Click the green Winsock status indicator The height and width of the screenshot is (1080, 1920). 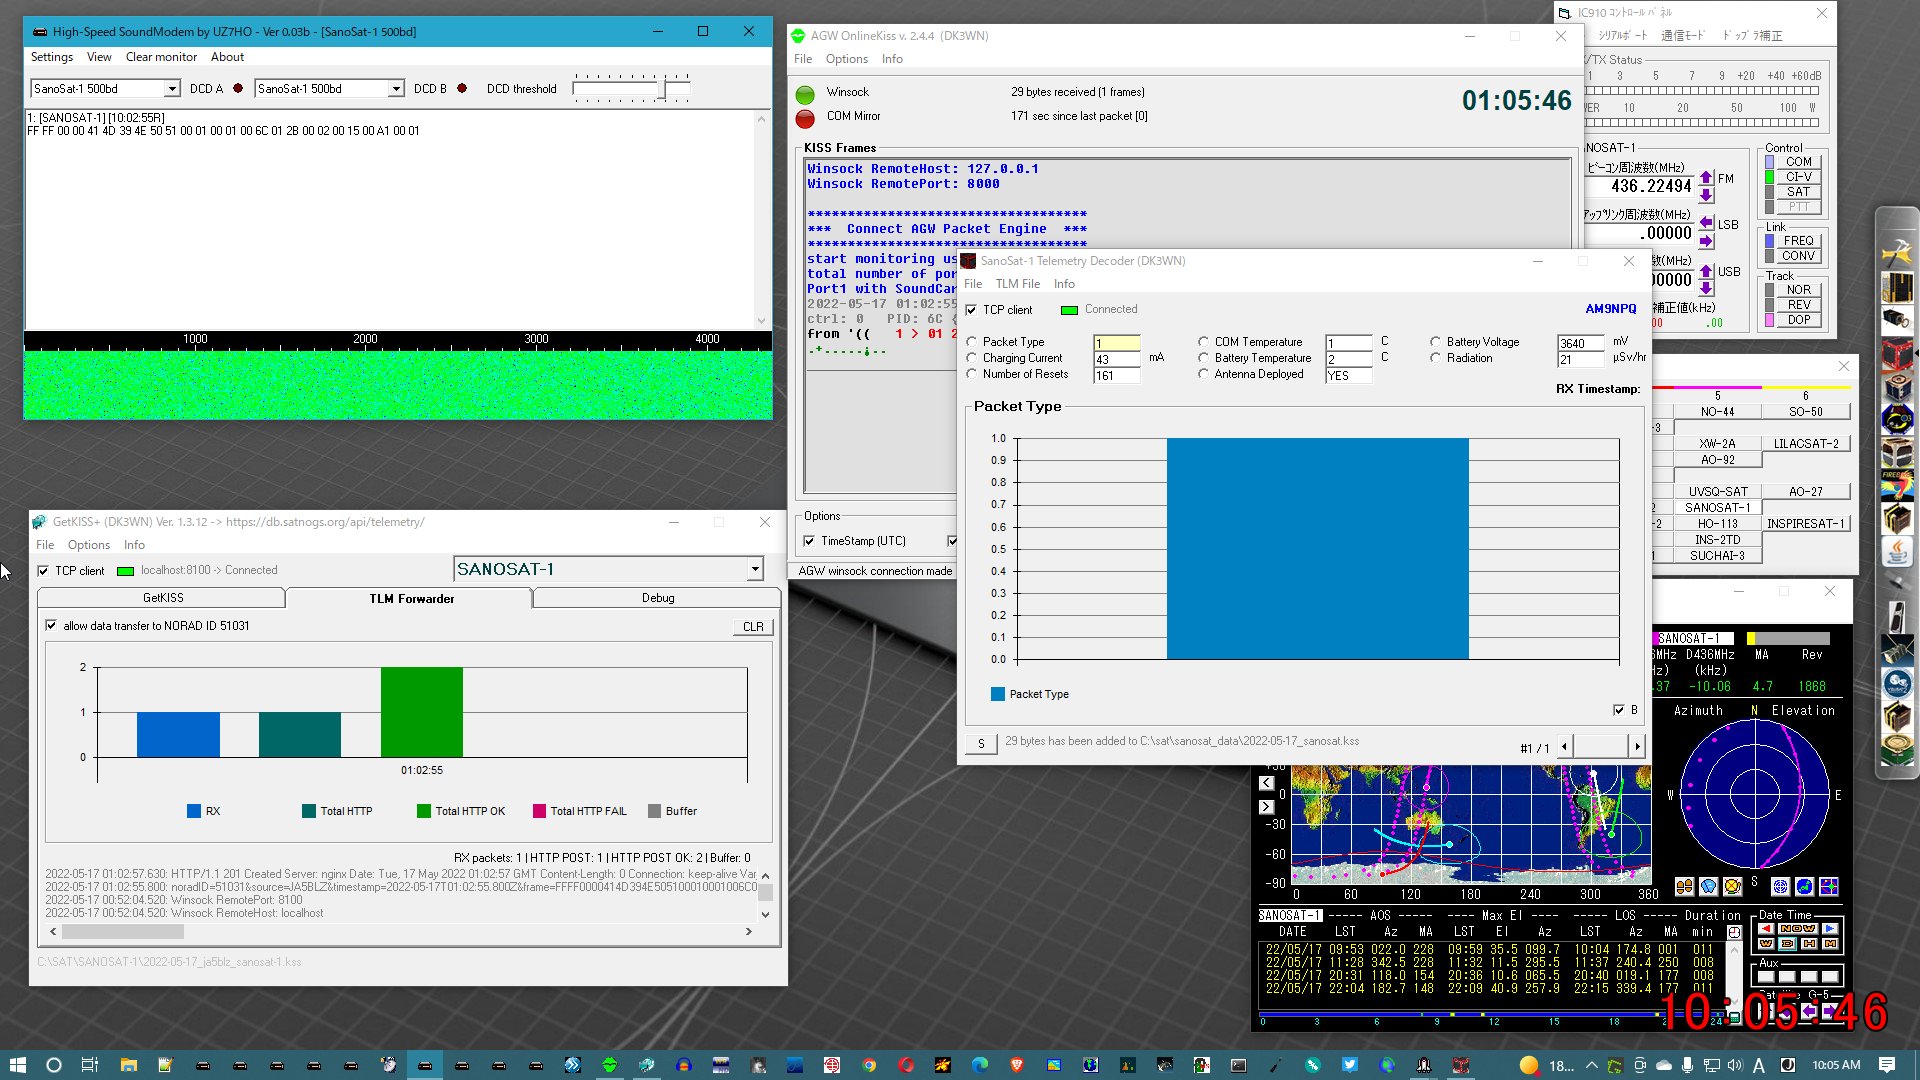coord(805,95)
